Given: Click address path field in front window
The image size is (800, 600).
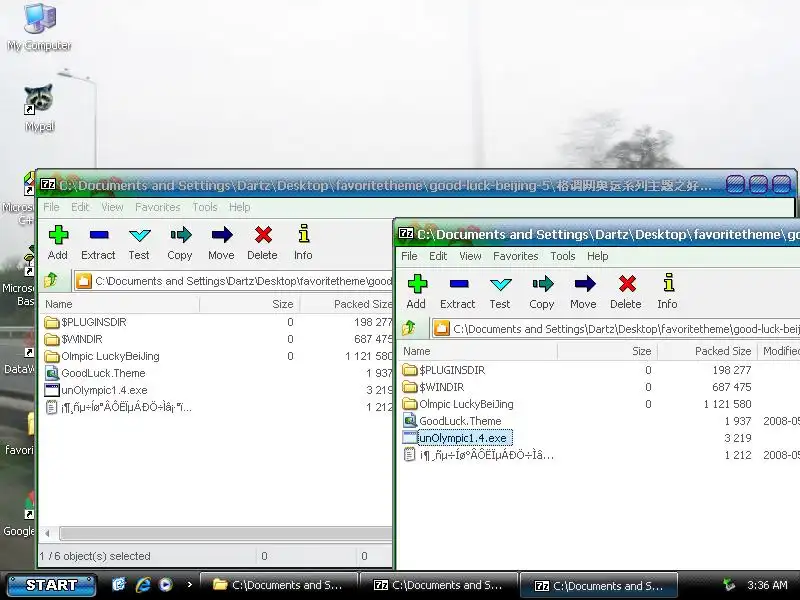Looking at the screenshot, I should click(615, 329).
